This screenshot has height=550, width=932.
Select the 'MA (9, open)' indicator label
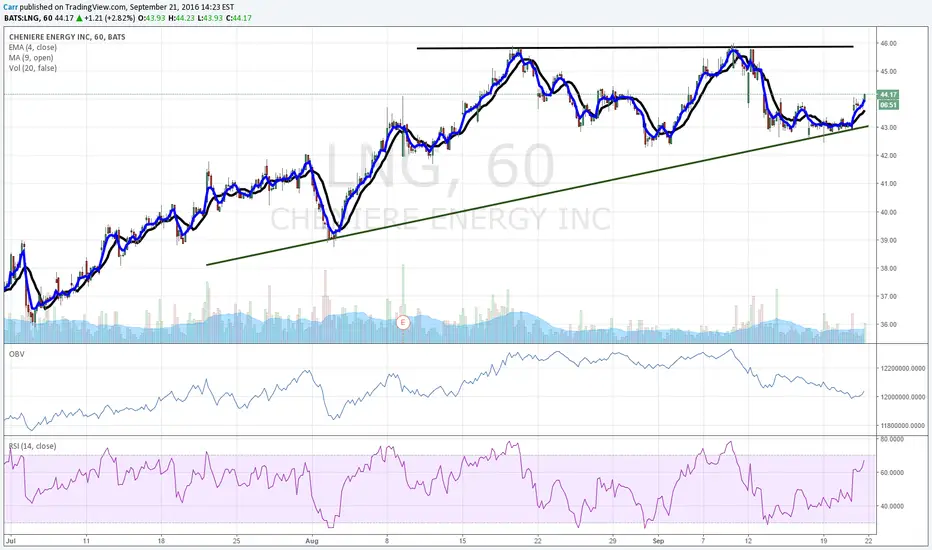(x=31, y=58)
